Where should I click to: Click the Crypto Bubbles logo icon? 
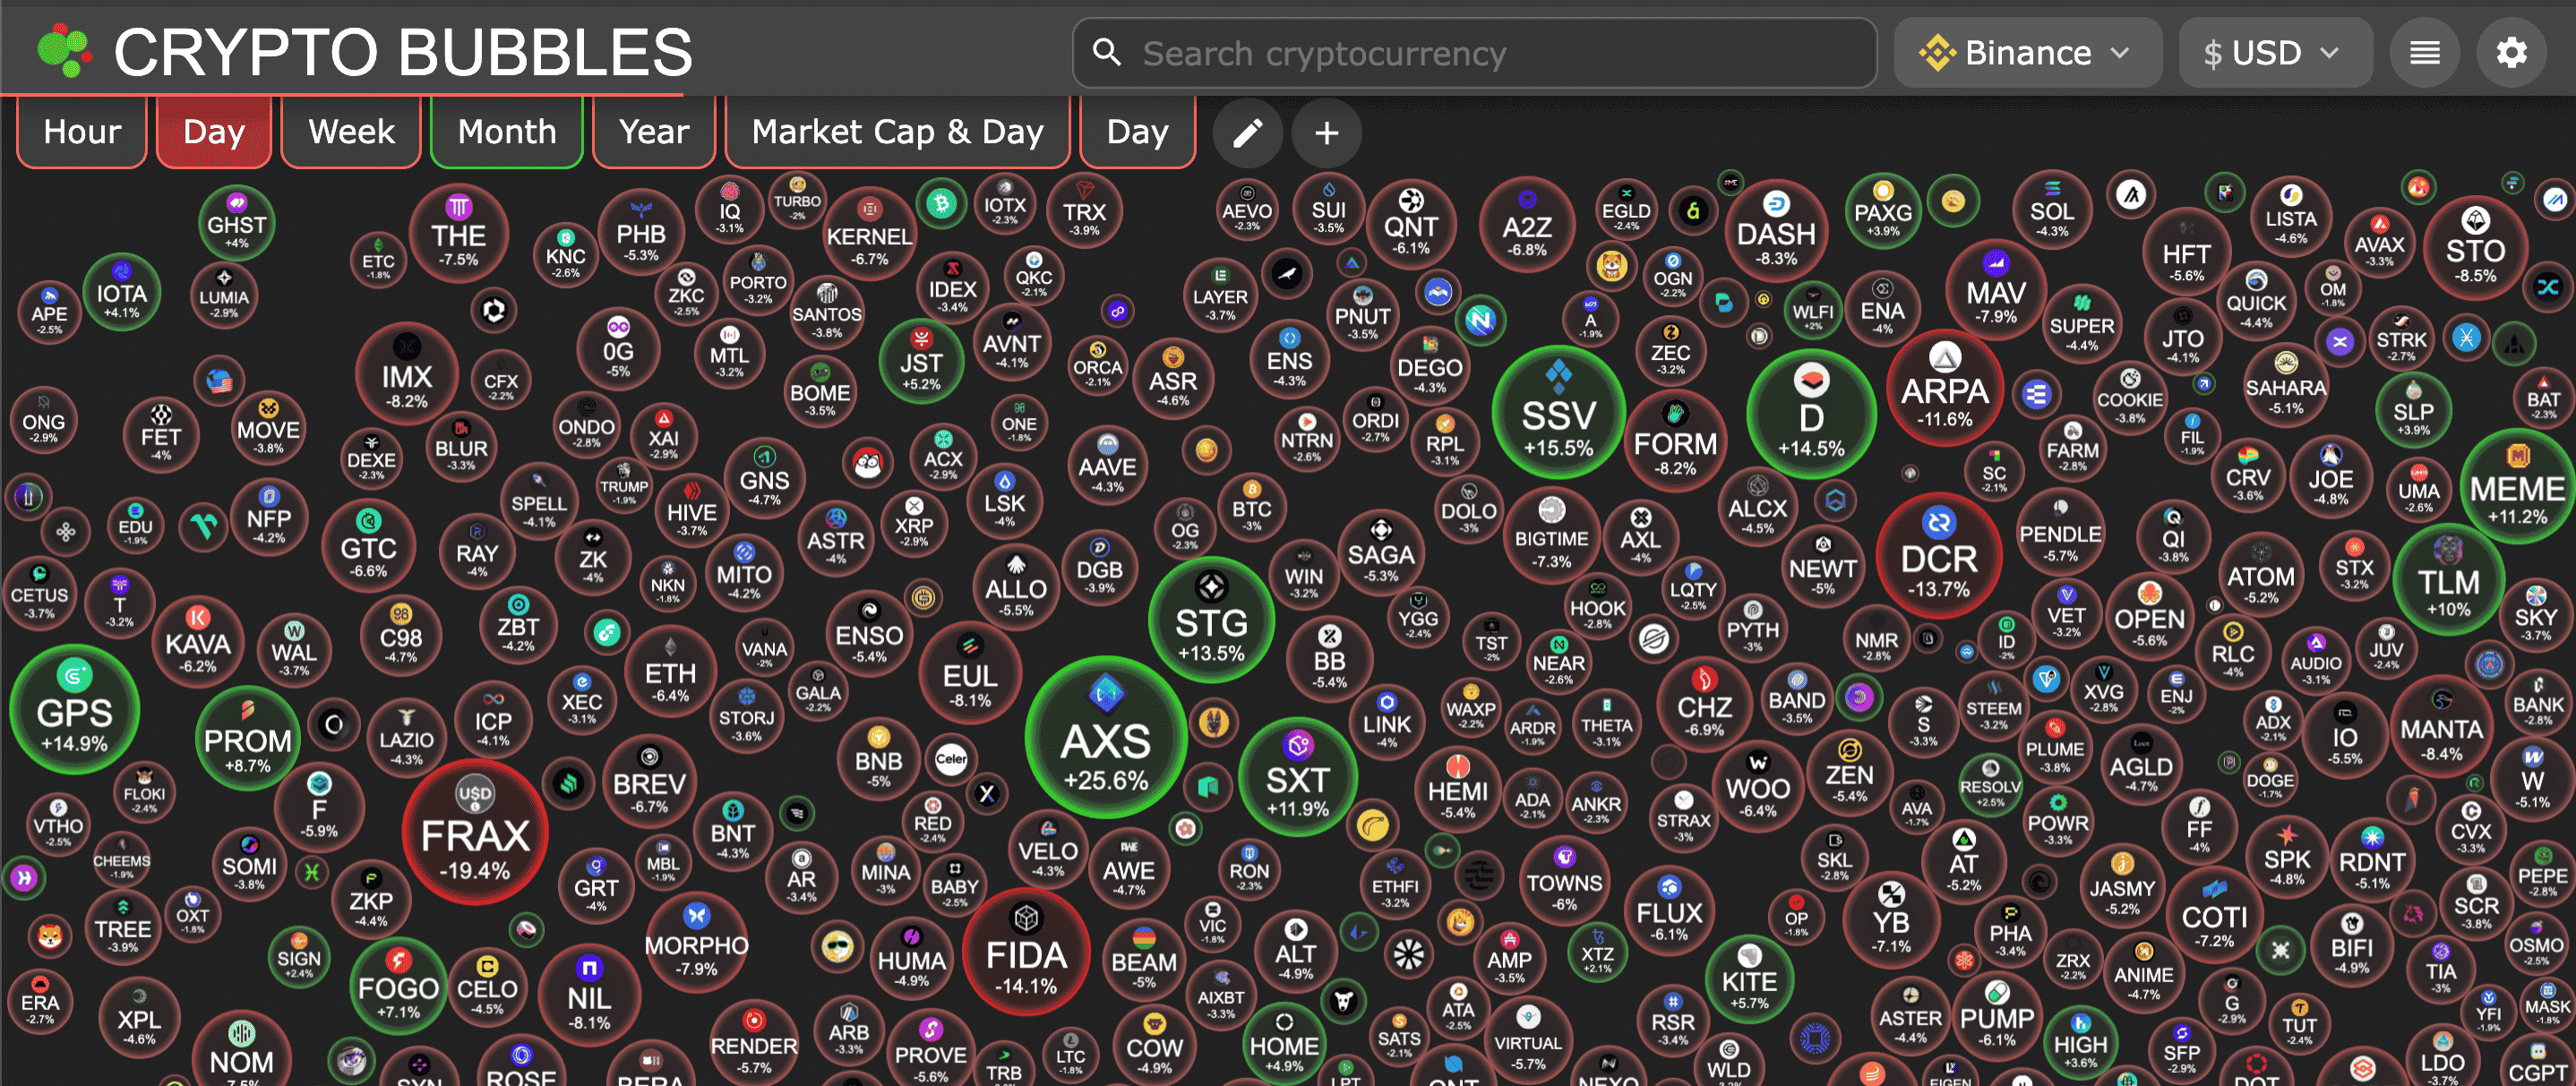[x=64, y=50]
